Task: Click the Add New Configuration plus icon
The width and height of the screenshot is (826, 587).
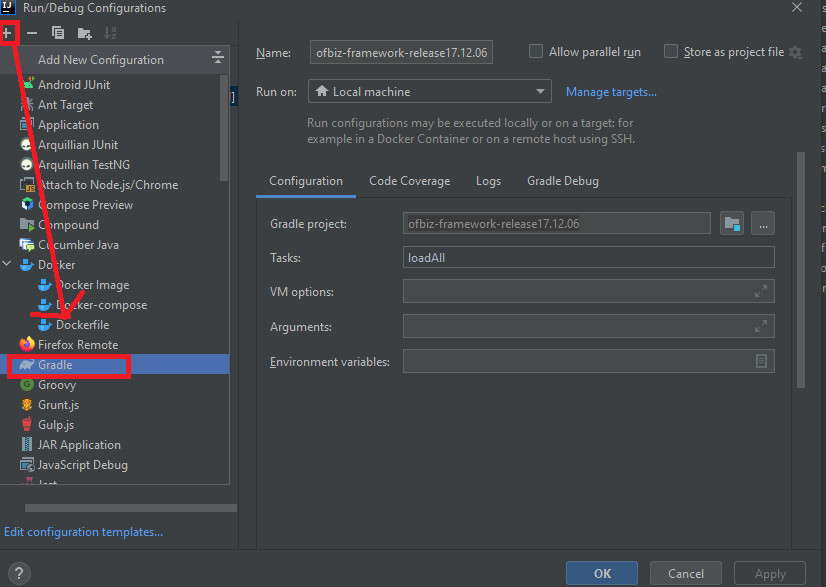Action: coord(7,33)
